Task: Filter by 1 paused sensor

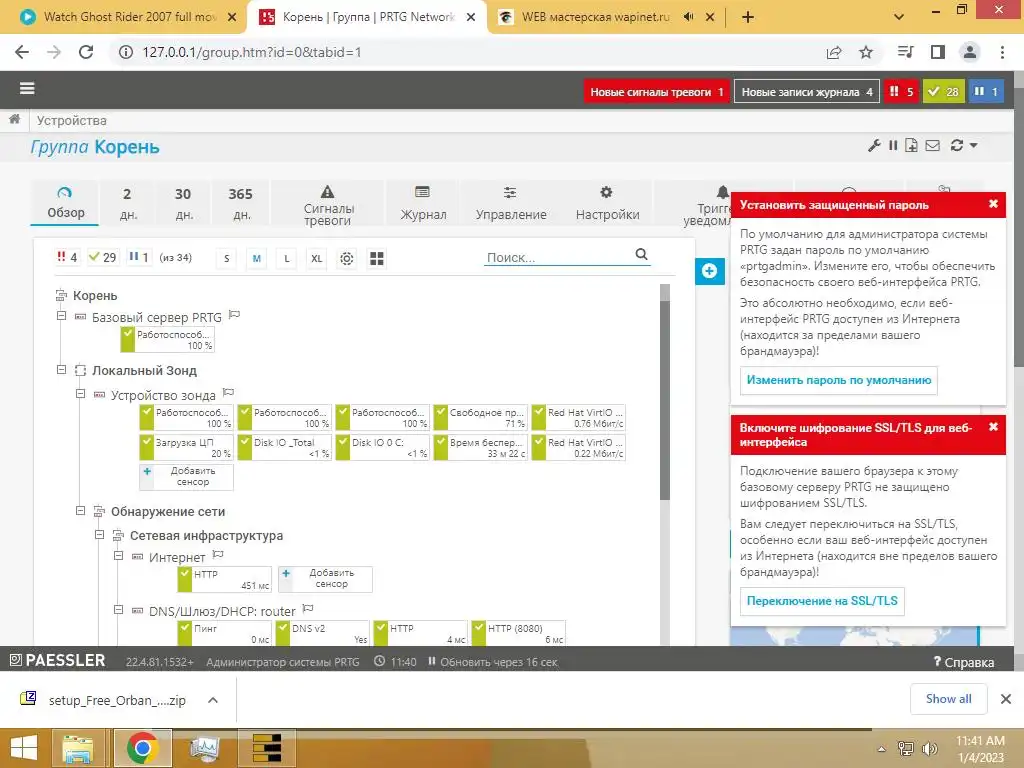Action: pos(138,257)
